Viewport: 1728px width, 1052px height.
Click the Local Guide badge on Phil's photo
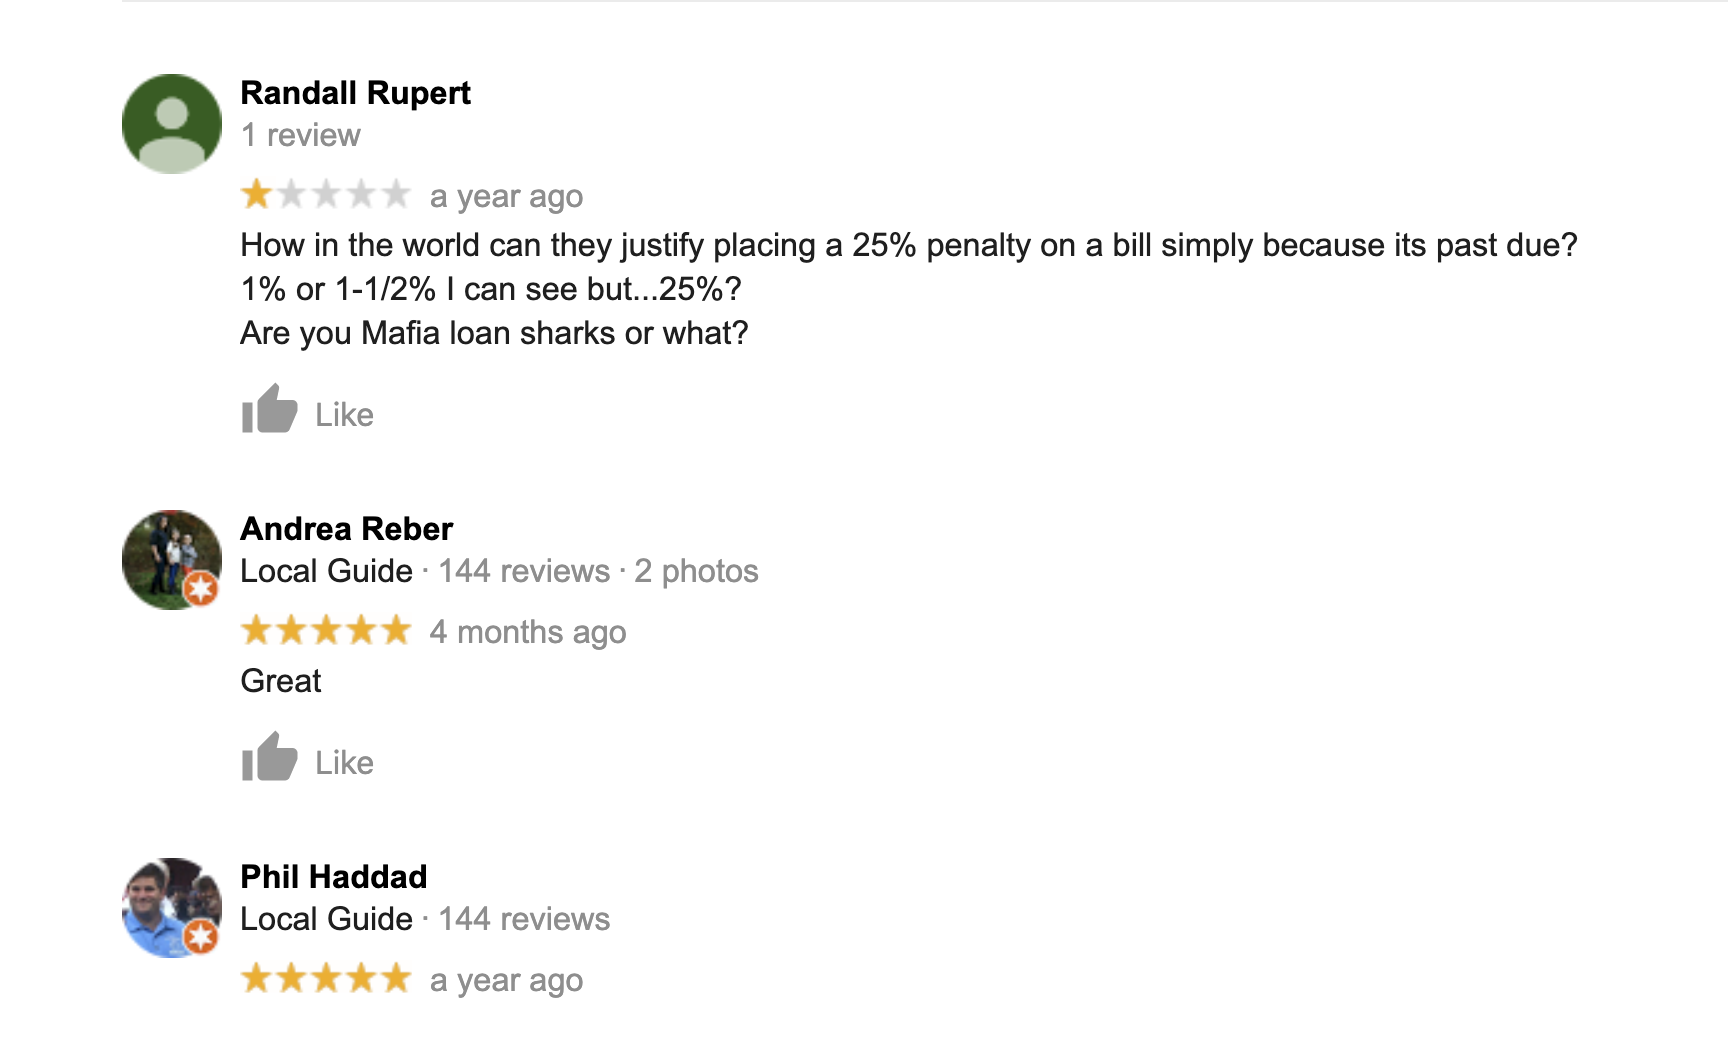[x=201, y=937]
